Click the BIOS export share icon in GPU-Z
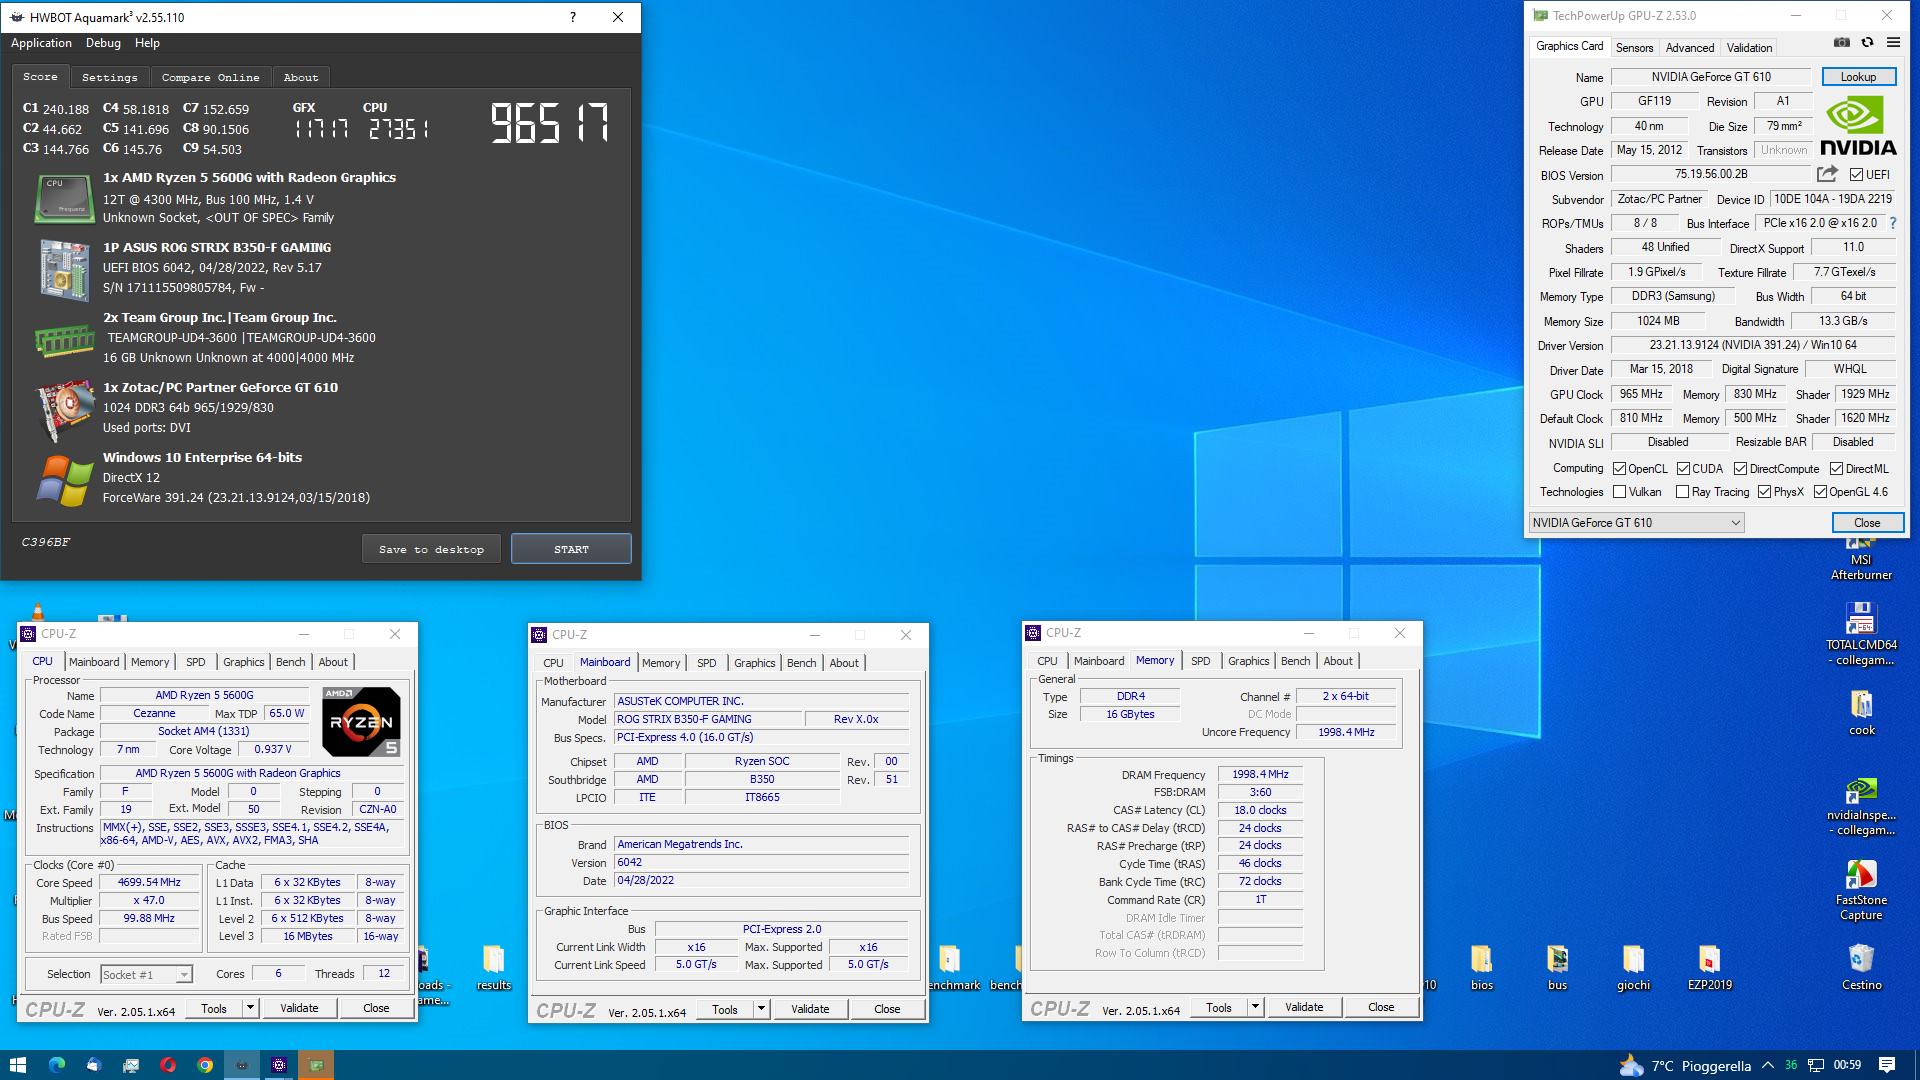Viewport: 1920px width, 1080px height. click(1827, 174)
